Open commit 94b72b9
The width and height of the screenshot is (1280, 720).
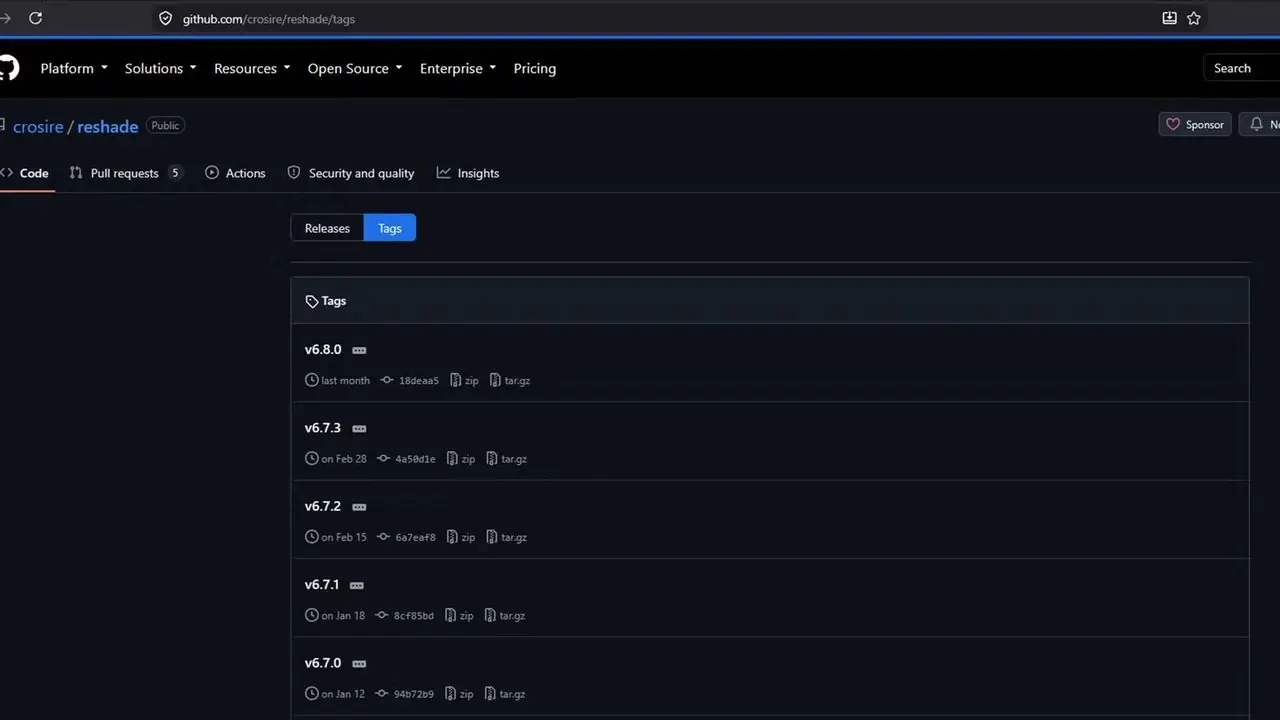[405, 694]
